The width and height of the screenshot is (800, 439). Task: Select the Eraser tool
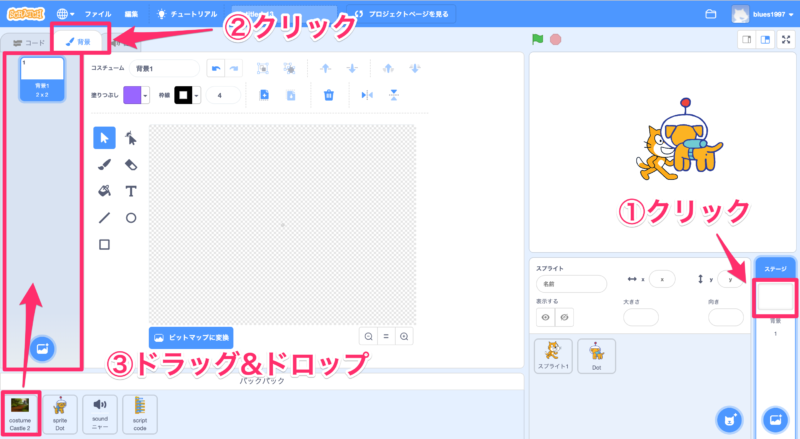pos(131,164)
